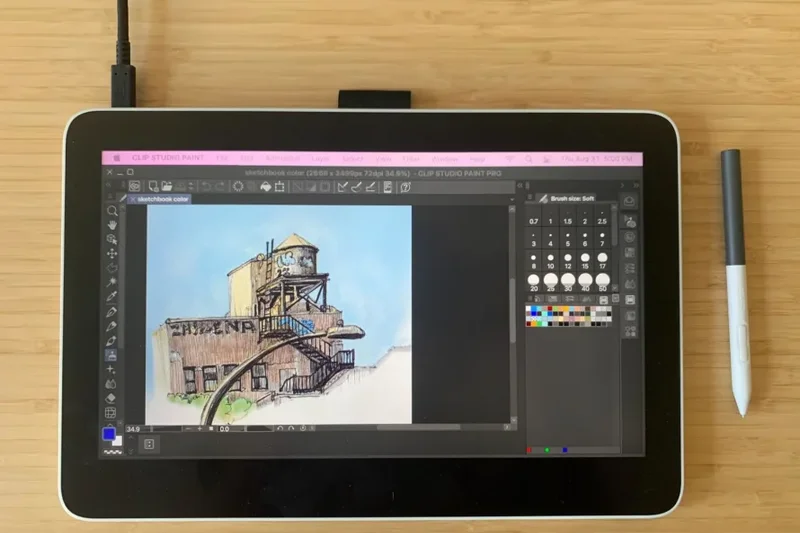Click scroll-down arrow of Brush size list

(614, 288)
